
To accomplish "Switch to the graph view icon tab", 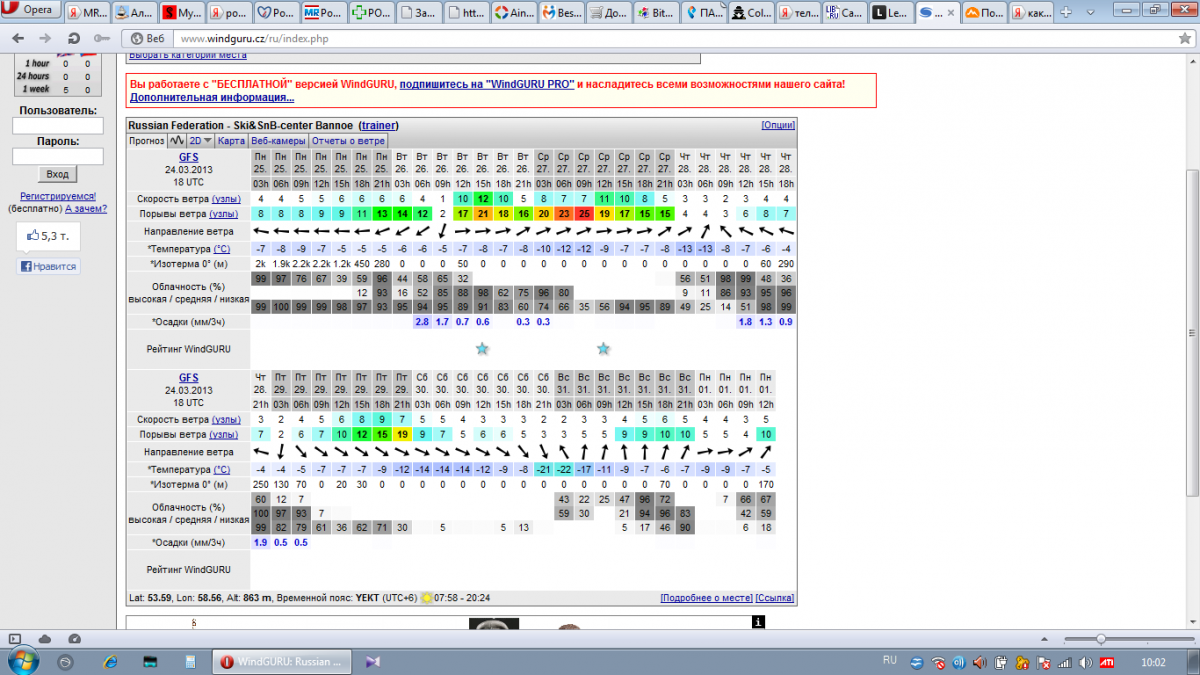I will click(x=177, y=141).
